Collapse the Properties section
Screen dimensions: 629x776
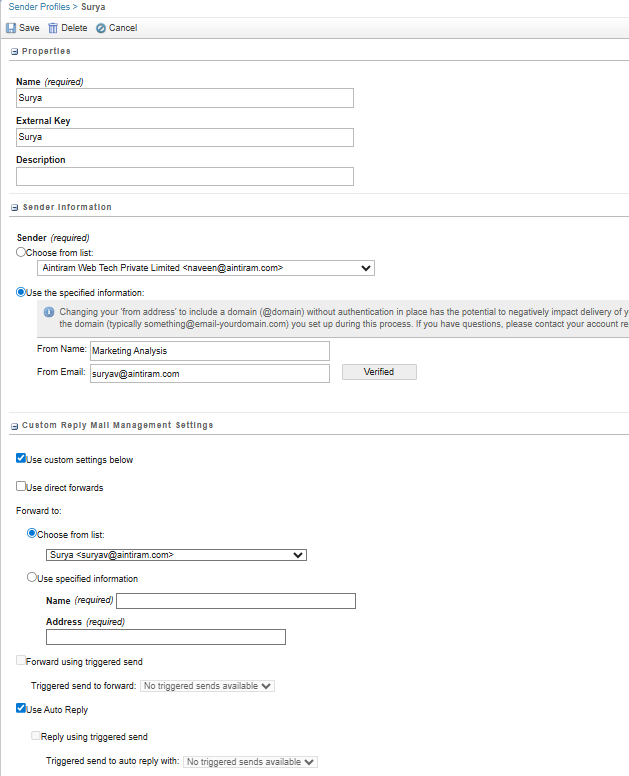[14, 51]
